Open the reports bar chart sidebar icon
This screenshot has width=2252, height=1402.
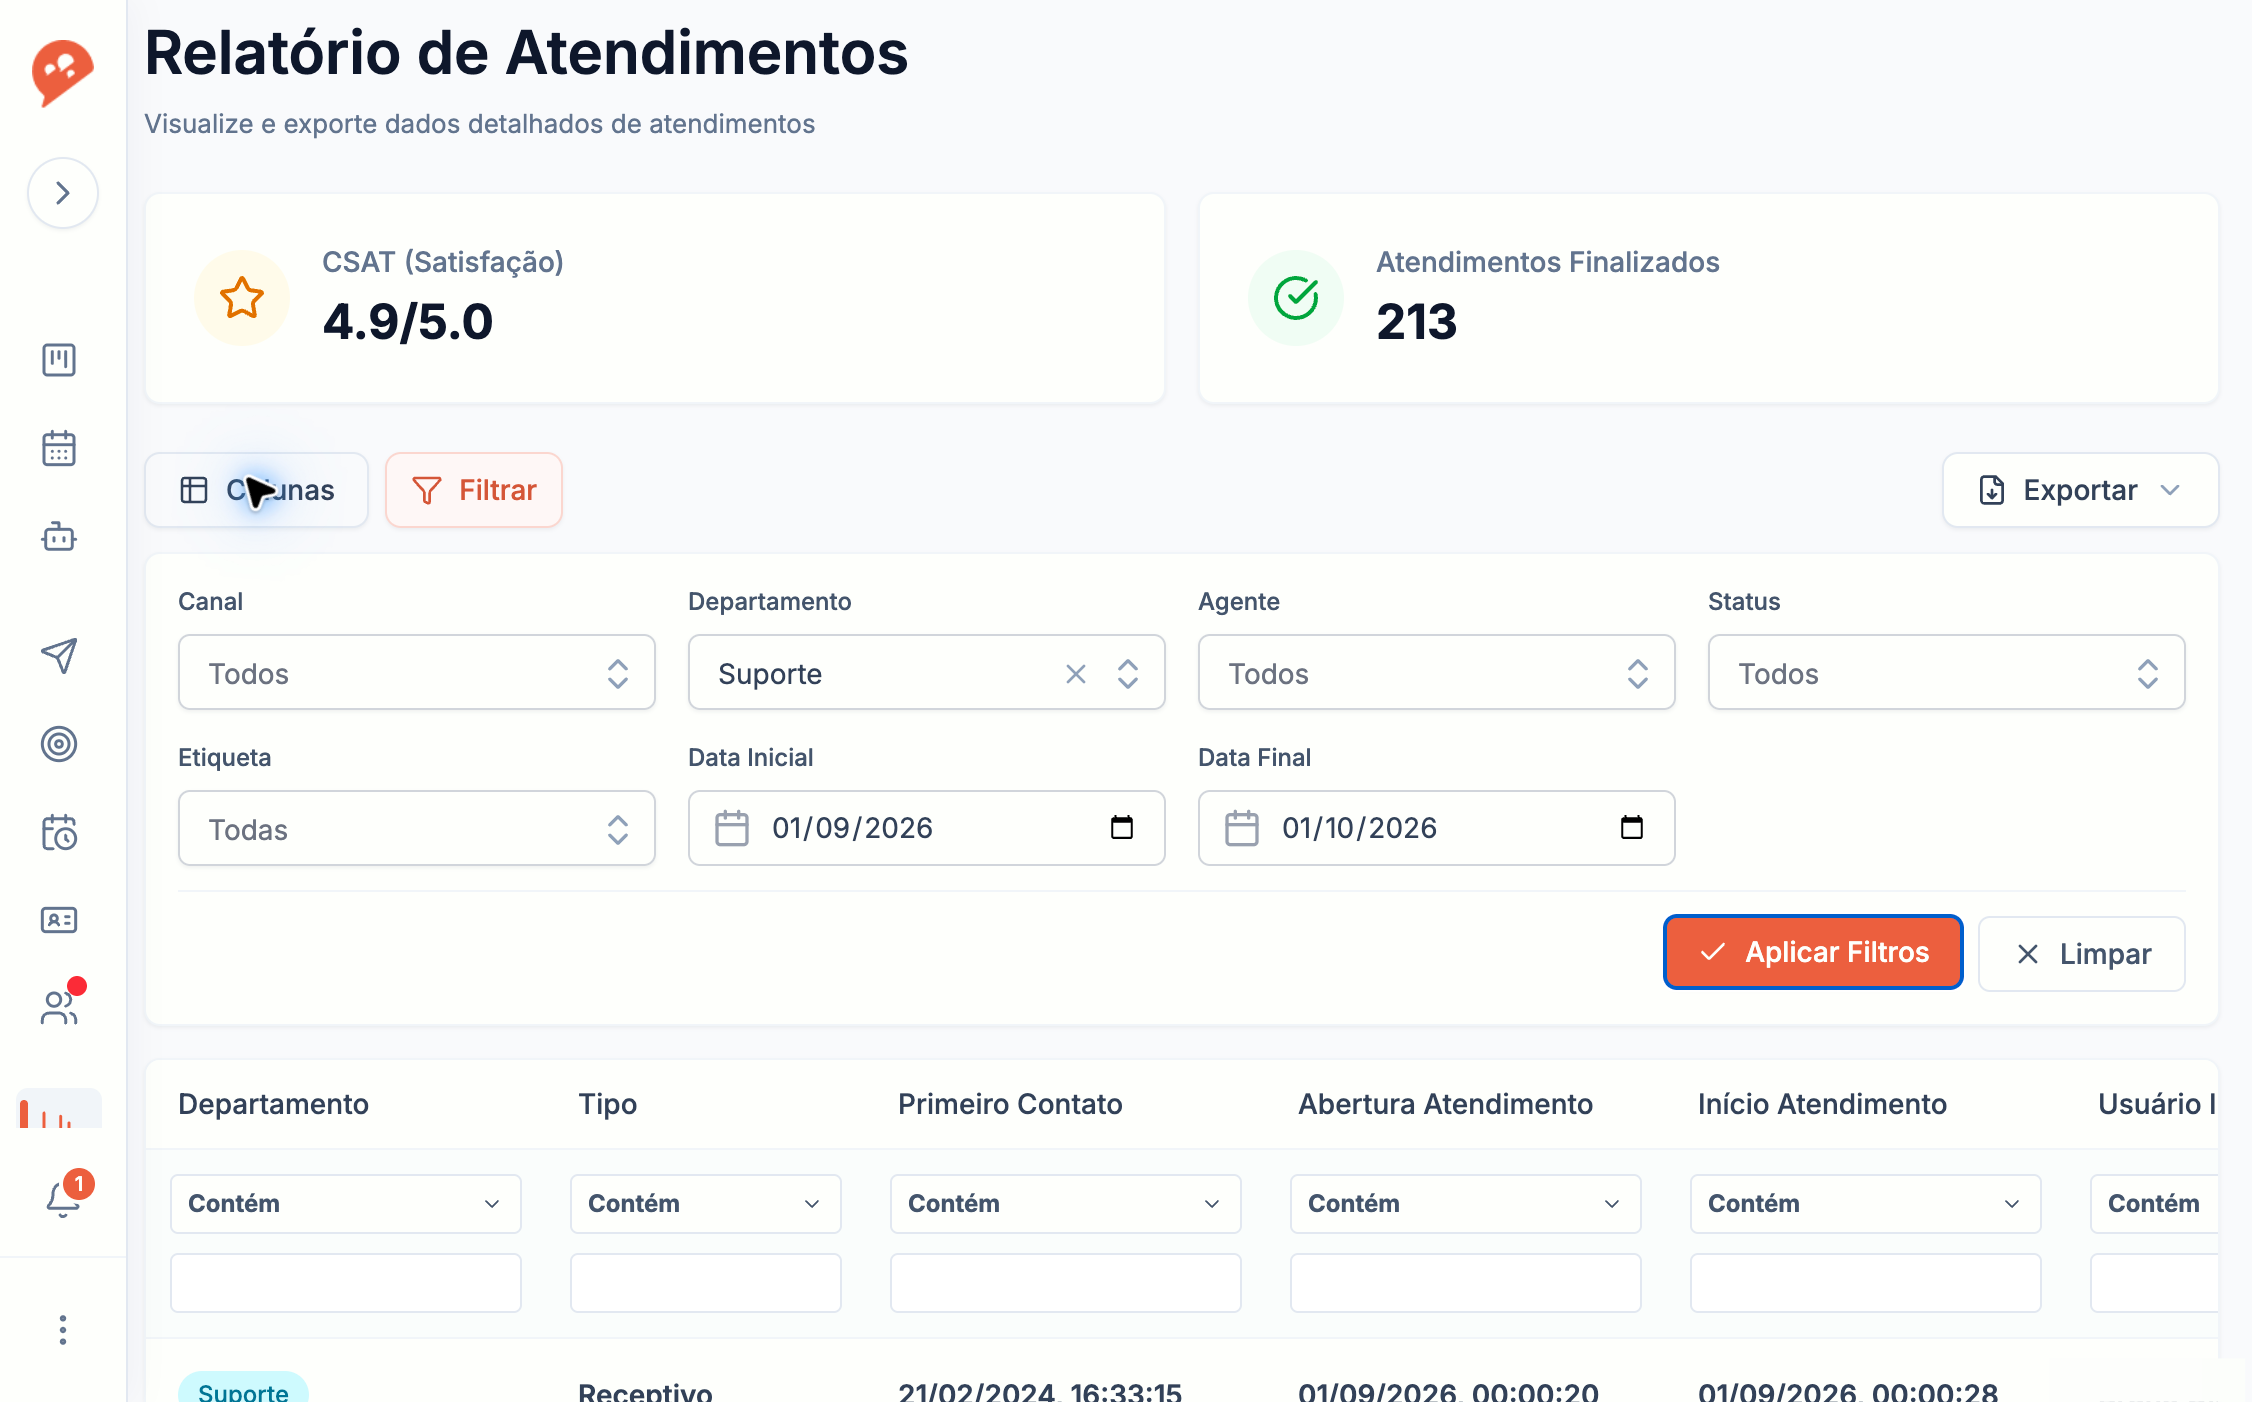[59, 1110]
